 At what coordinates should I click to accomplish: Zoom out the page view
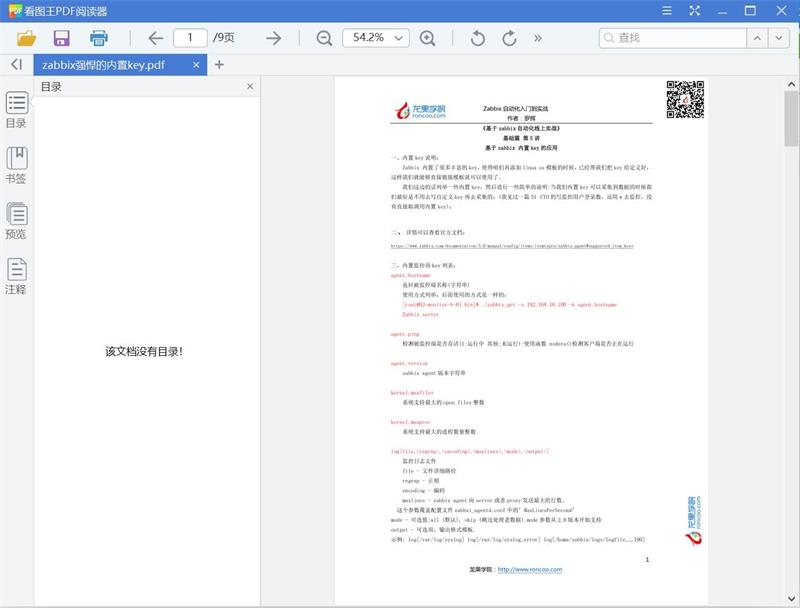(x=325, y=38)
